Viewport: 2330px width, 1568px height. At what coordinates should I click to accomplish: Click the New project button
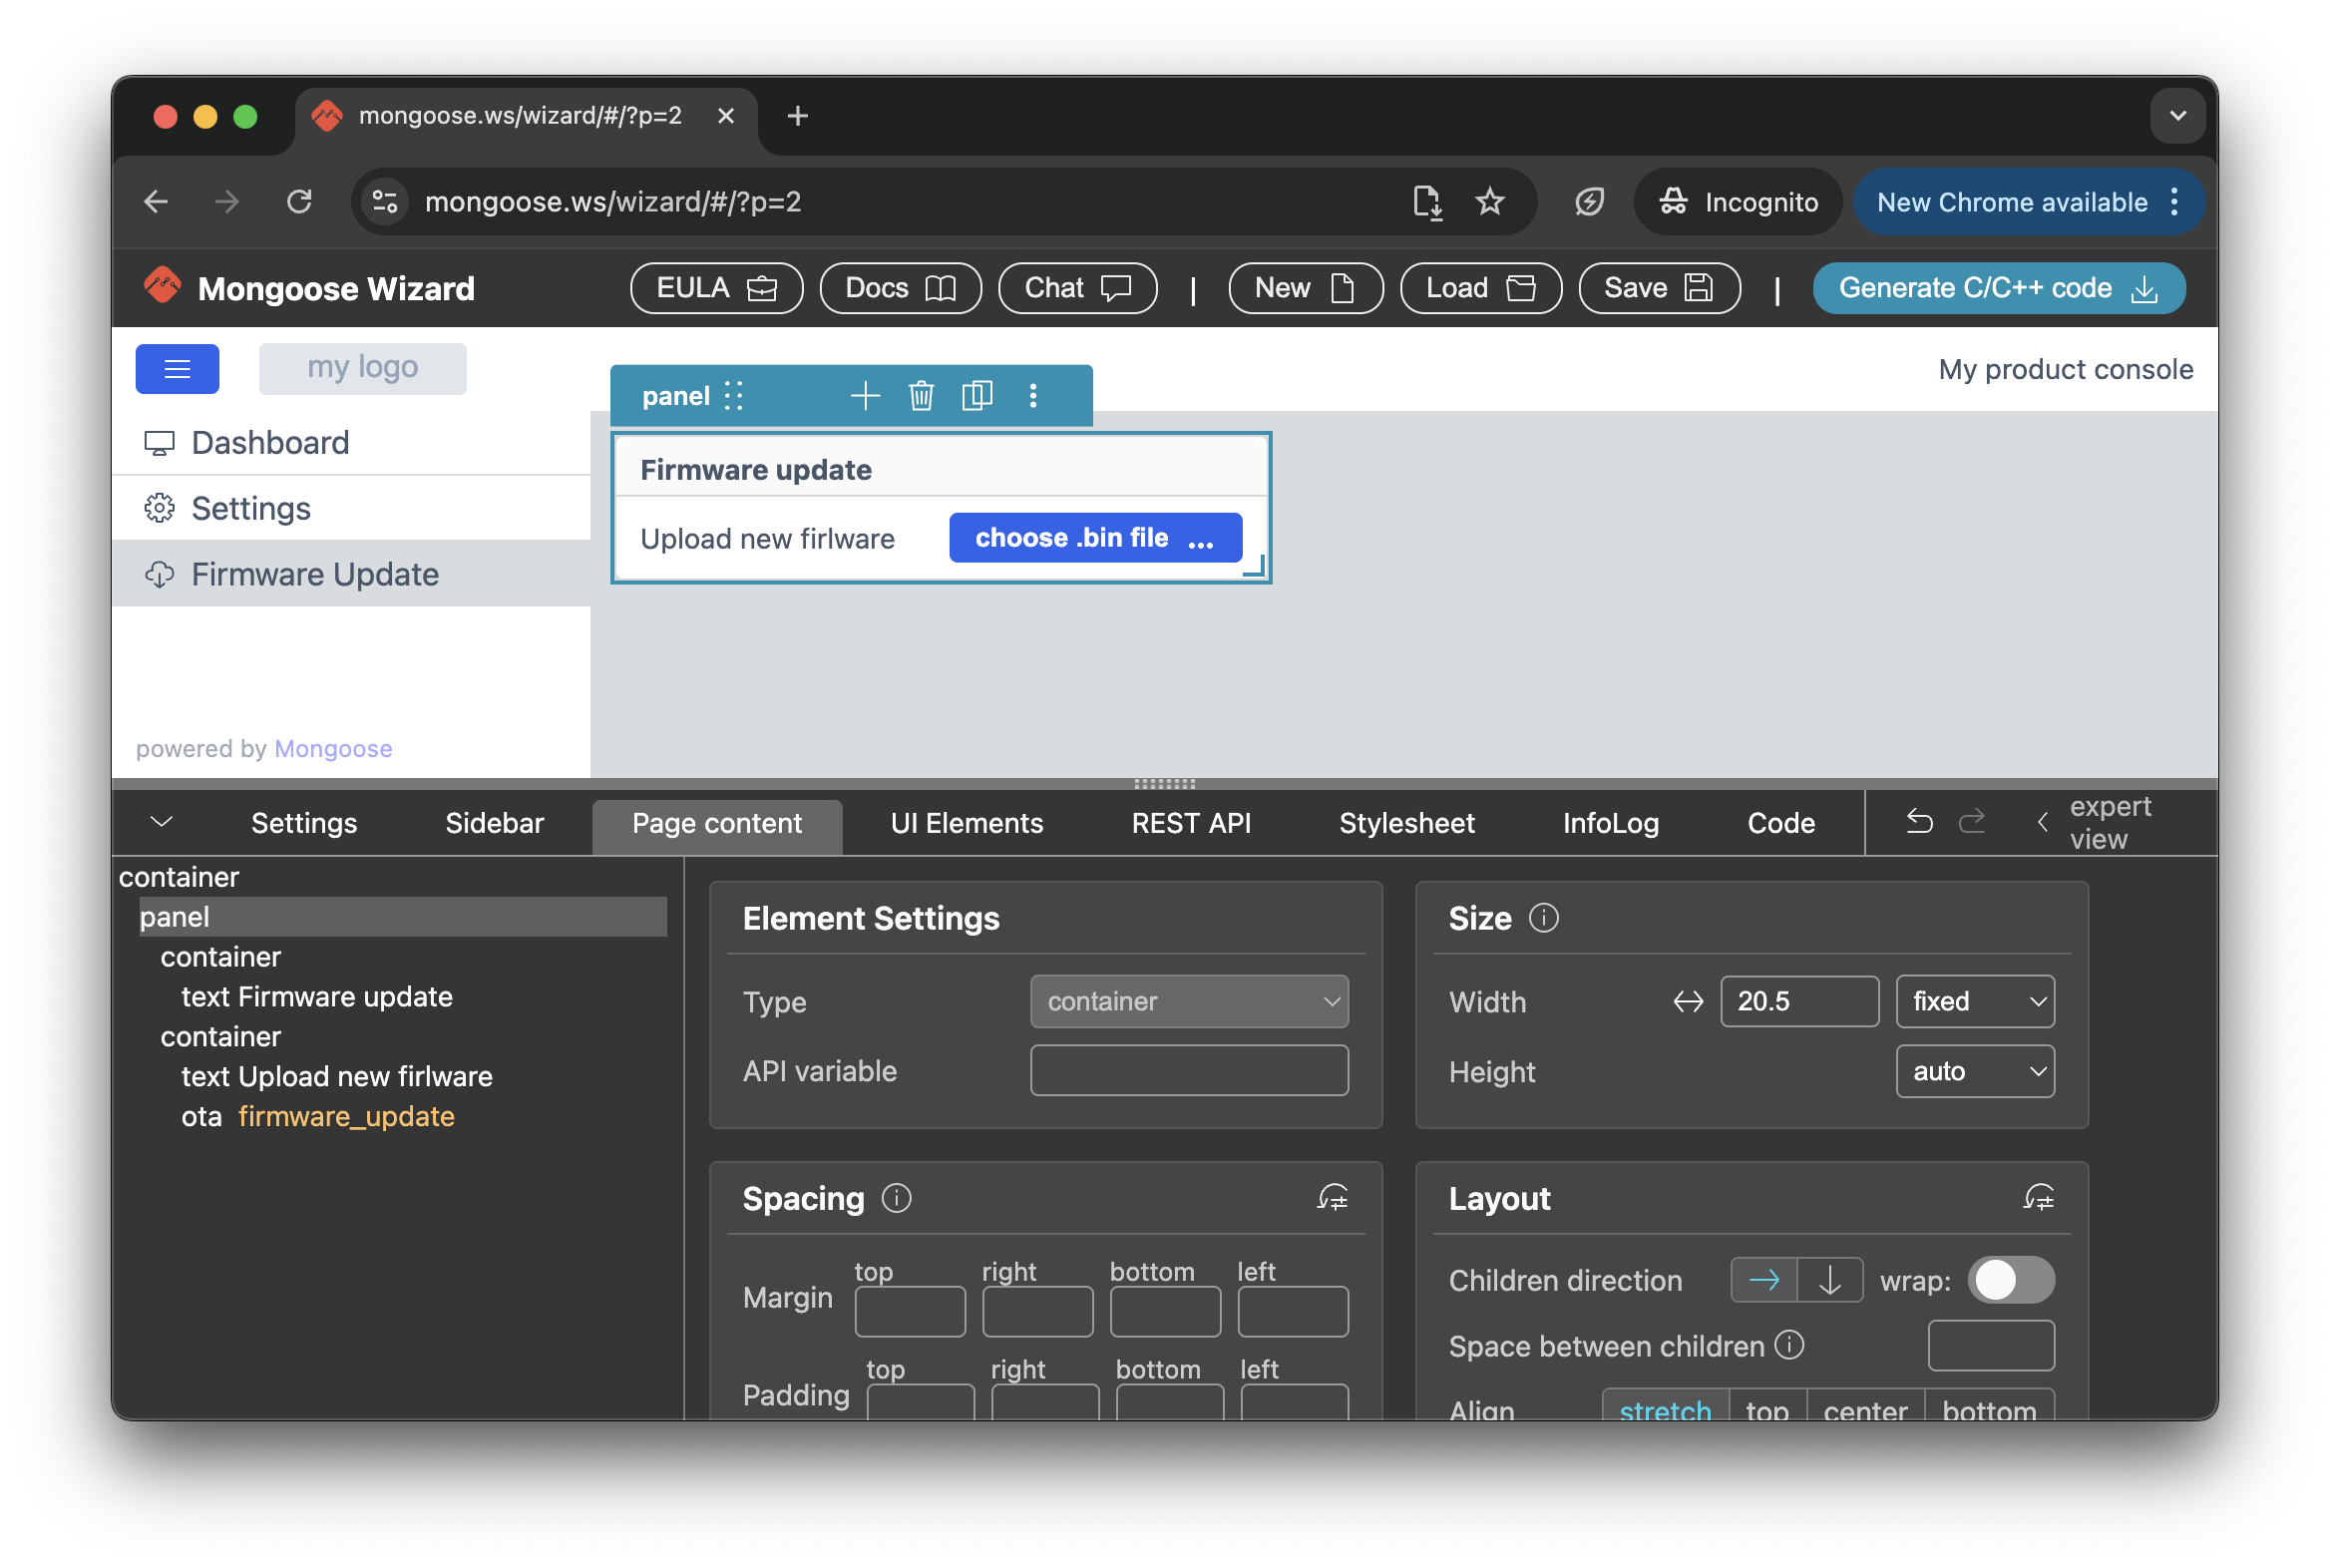coord(1305,288)
